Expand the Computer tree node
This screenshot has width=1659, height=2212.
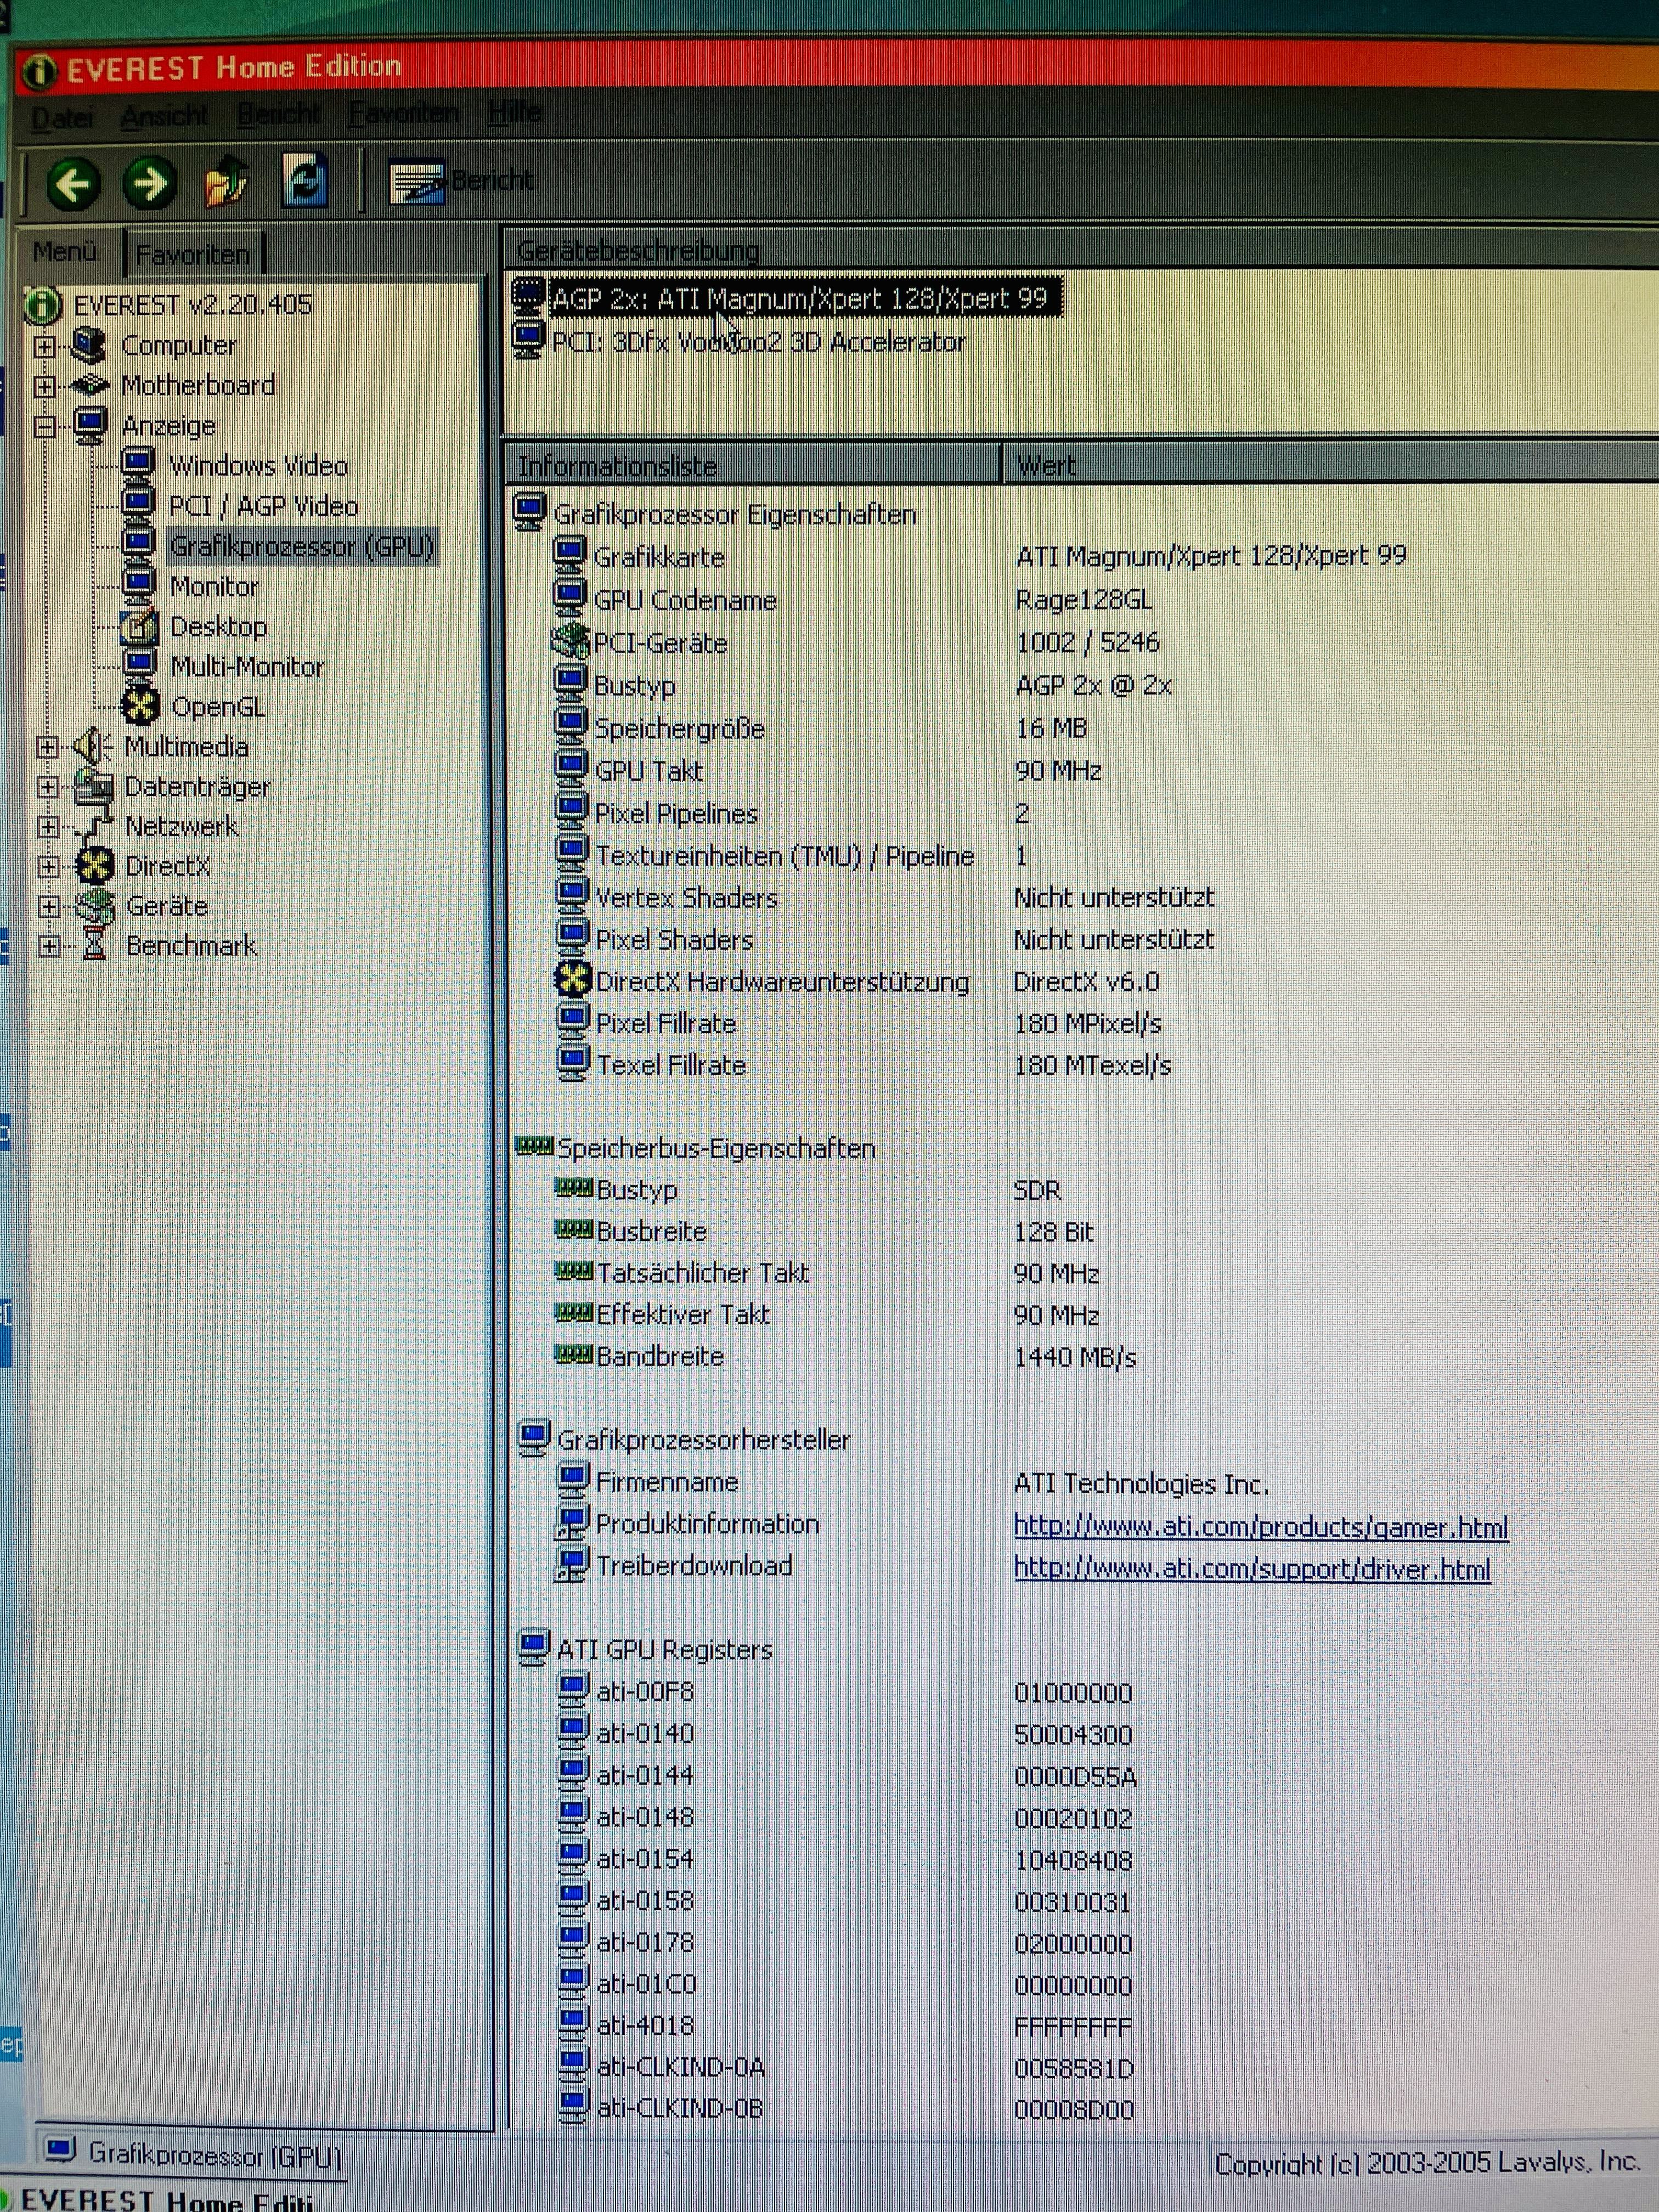click(x=44, y=347)
